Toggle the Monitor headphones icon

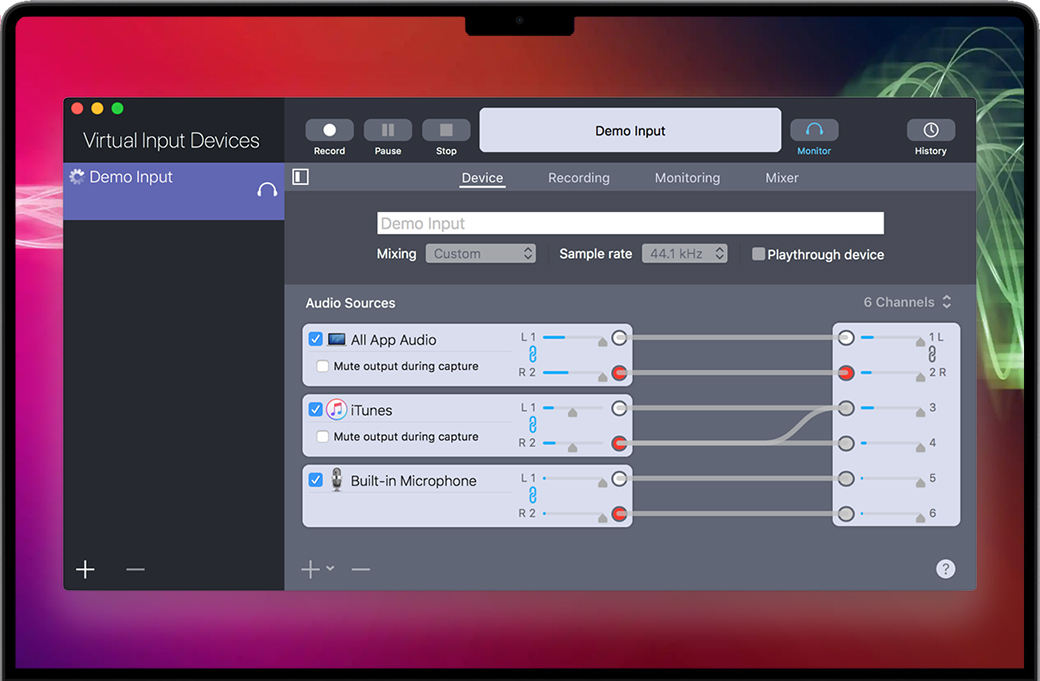click(814, 131)
